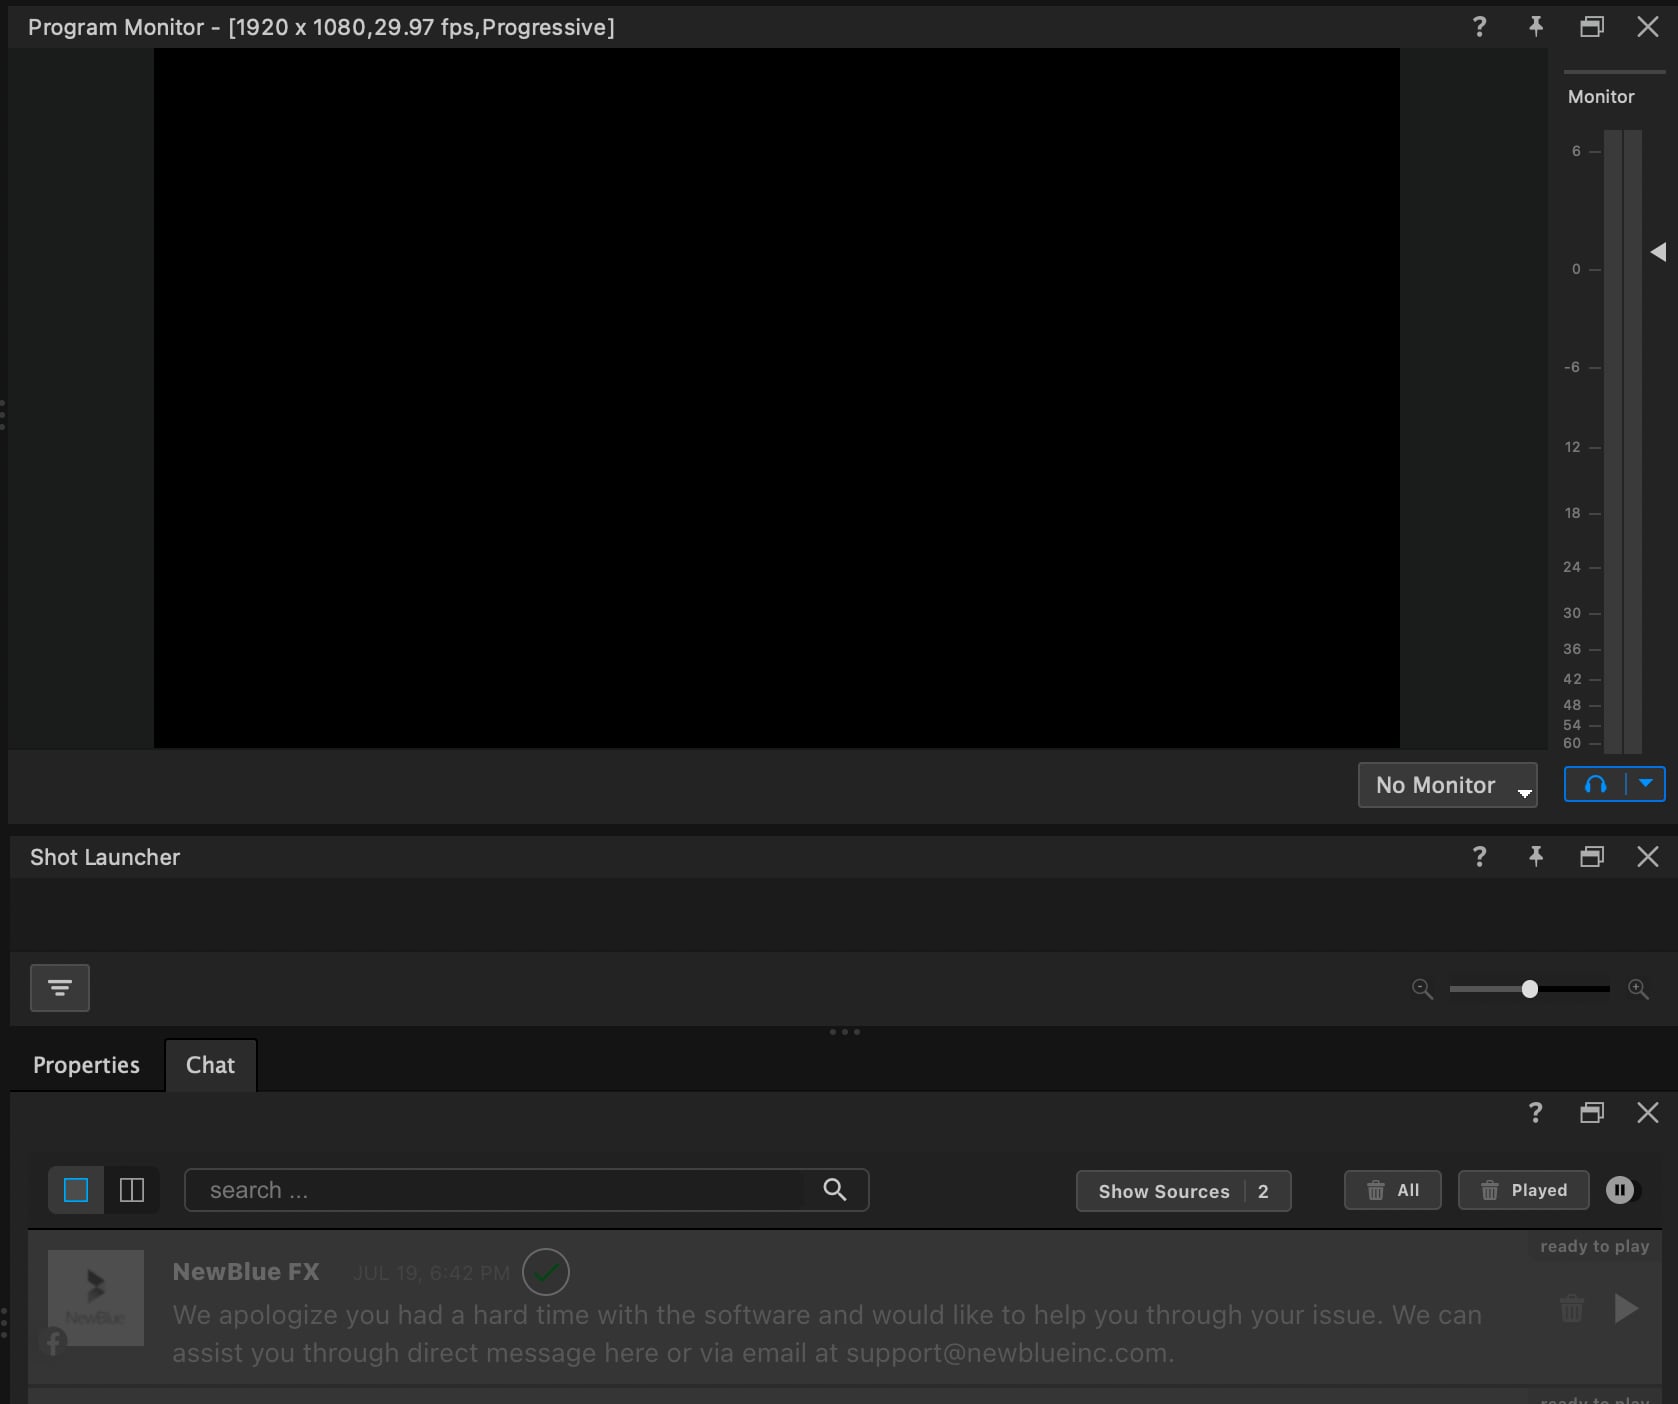Click the chat search magnifier icon
The width and height of the screenshot is (1678, 1404).
835,1189
